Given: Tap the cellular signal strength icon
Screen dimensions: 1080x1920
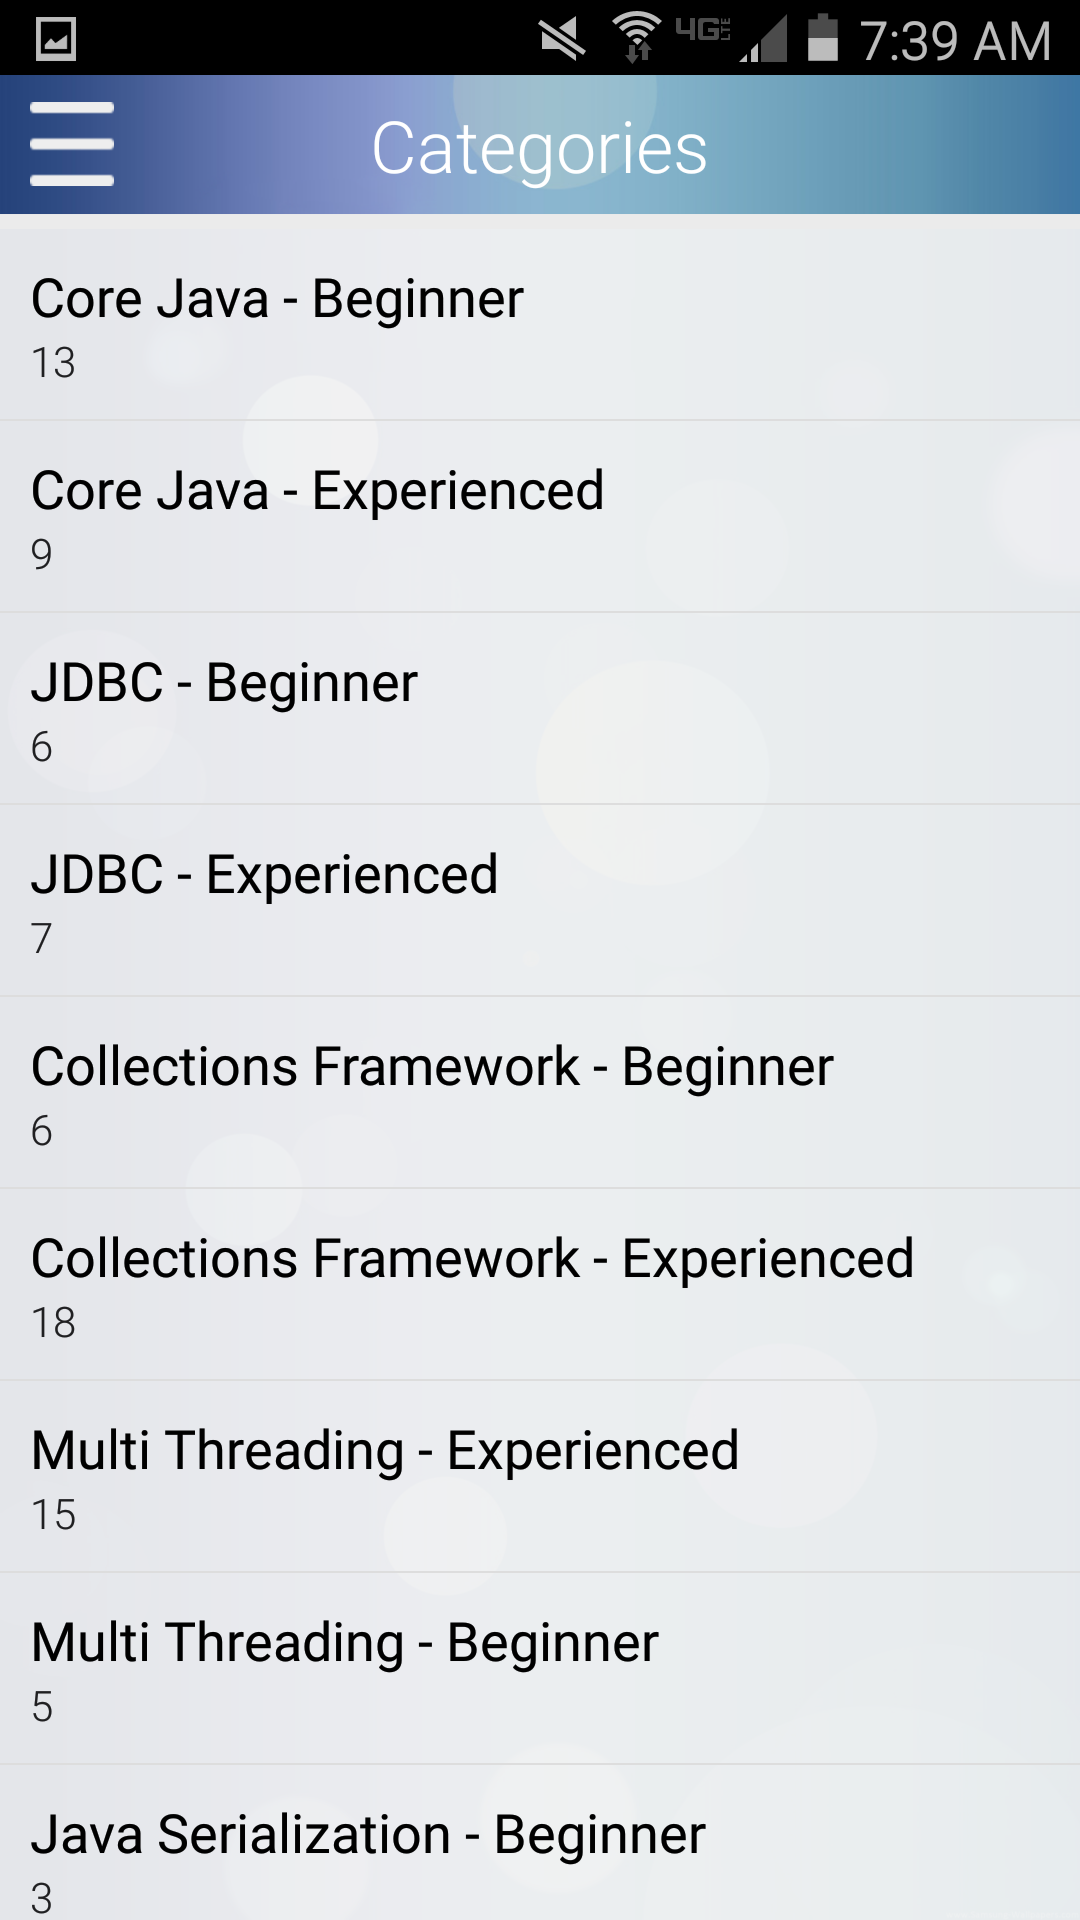Looking at the screenshot, I should point(764,40).
